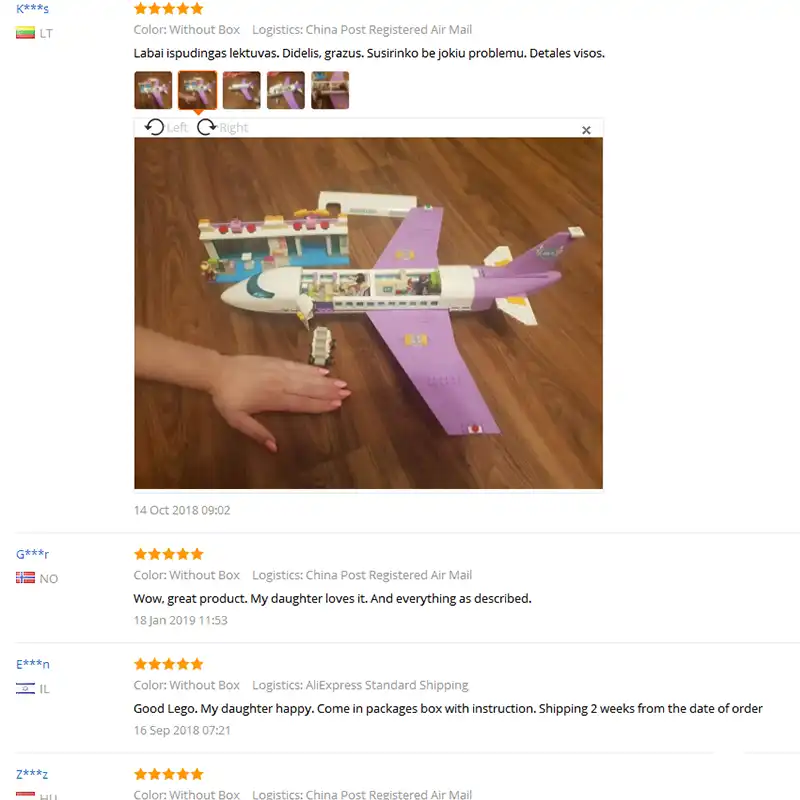Open reviewer E***n profile link
The image size is (800, 800).
tap(33, 664)
